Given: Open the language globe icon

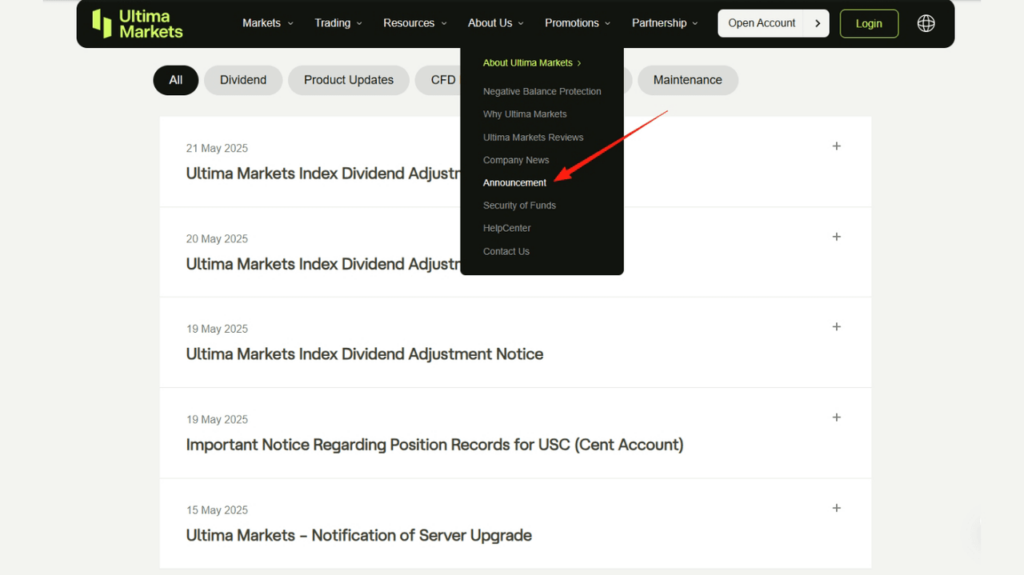Looking at the screenshot, I should pos(925,24).
